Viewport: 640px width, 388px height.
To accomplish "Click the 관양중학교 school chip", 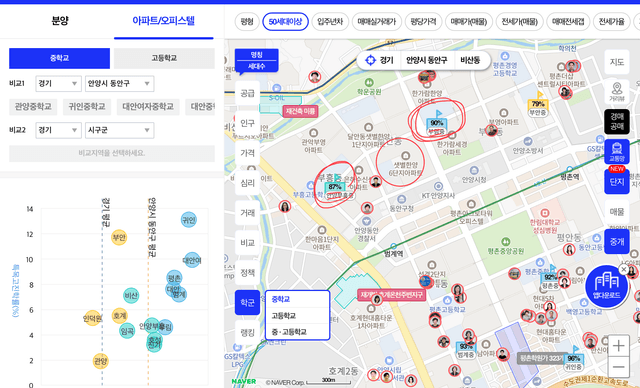I will pyautogui.click(x=33, y=107).
